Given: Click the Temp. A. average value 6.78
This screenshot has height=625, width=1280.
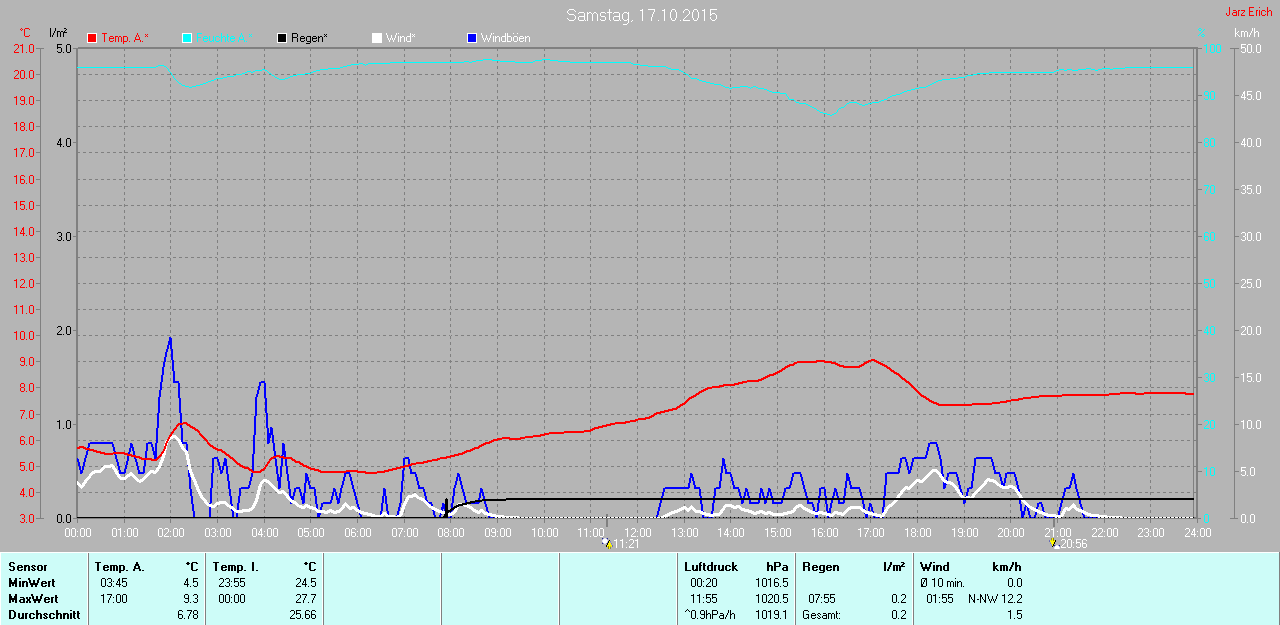Looking at the screenshot, I should pyautogui.click(x=188, y=615).
